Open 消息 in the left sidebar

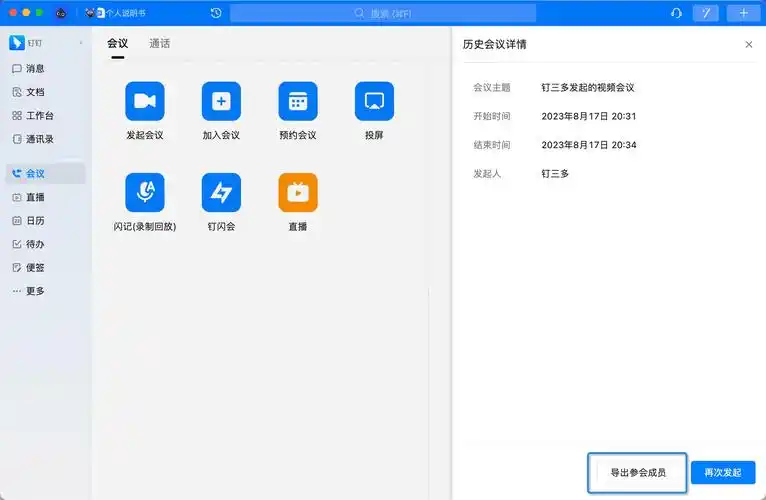[x=35, y=69]
